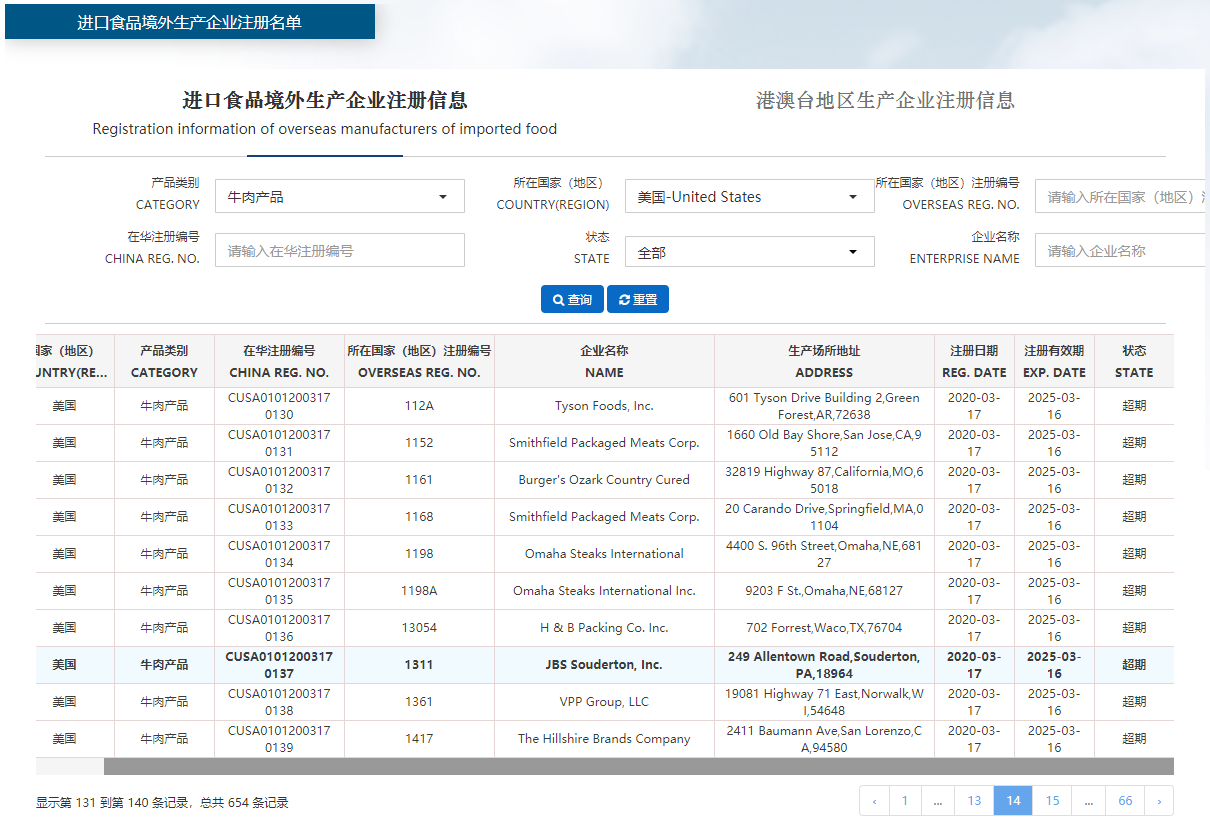Screen dimensions: 1210x830
Task: Jump to page 13 in pagination
Action: (973, 801)
